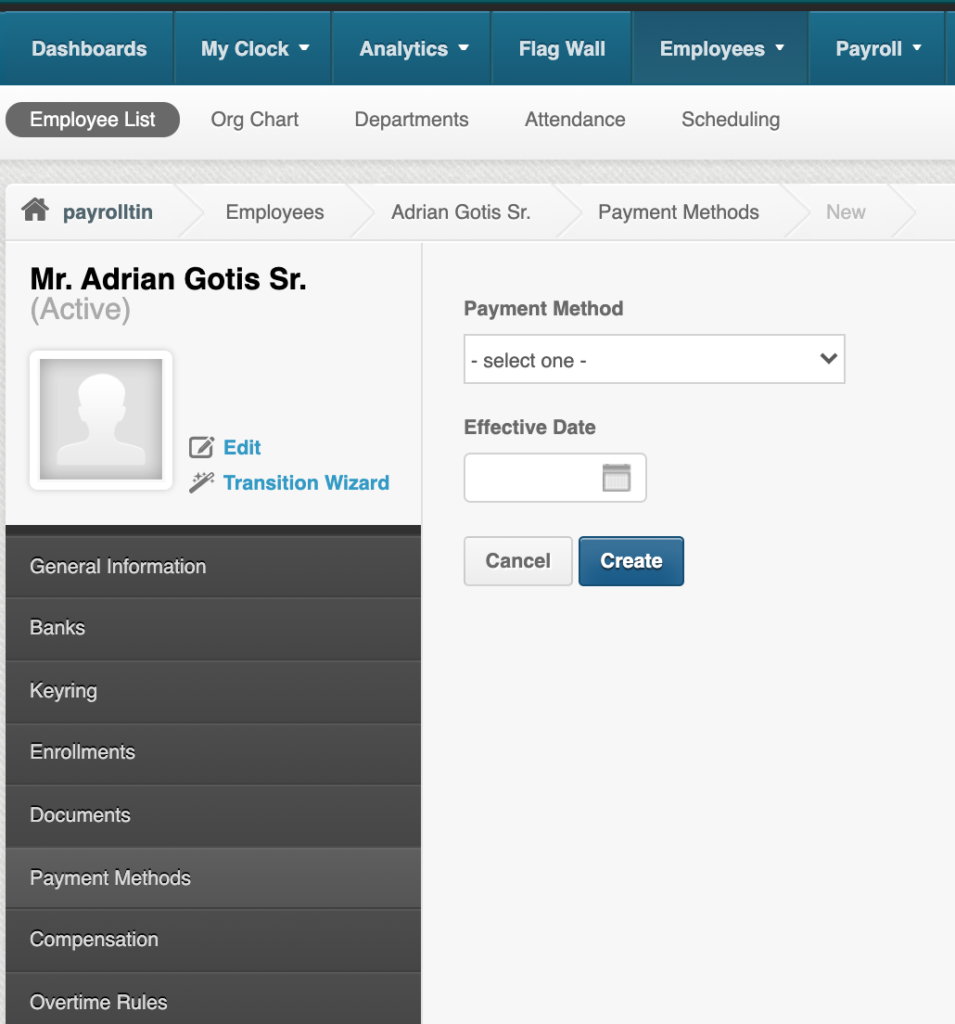Cancel the new payment method form

coord(517,561)
